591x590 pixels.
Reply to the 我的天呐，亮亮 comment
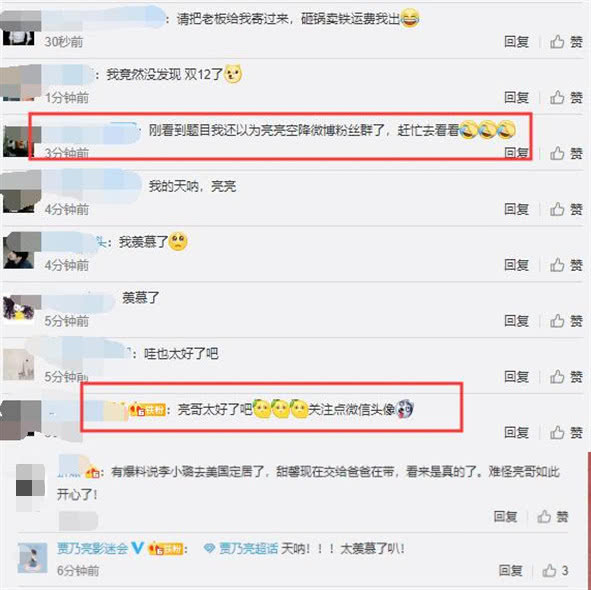tap(516, 209)
